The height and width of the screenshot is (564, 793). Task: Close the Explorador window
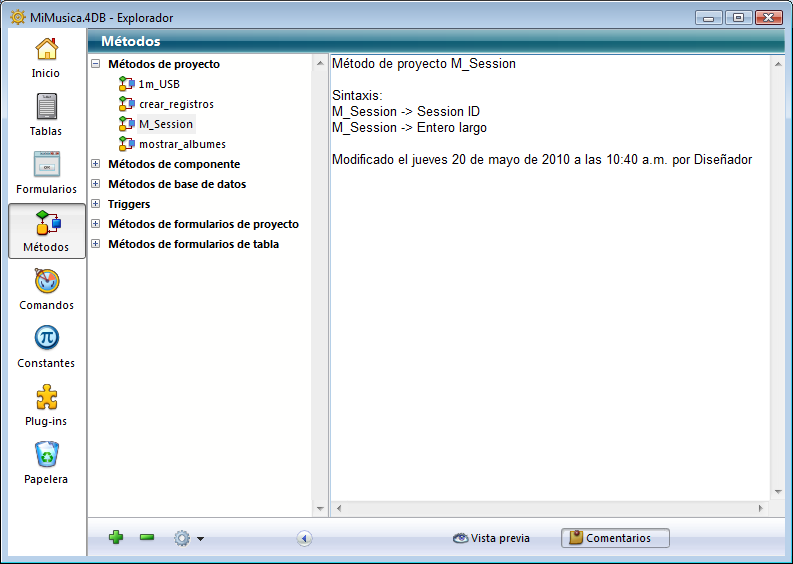pos(769,18)
